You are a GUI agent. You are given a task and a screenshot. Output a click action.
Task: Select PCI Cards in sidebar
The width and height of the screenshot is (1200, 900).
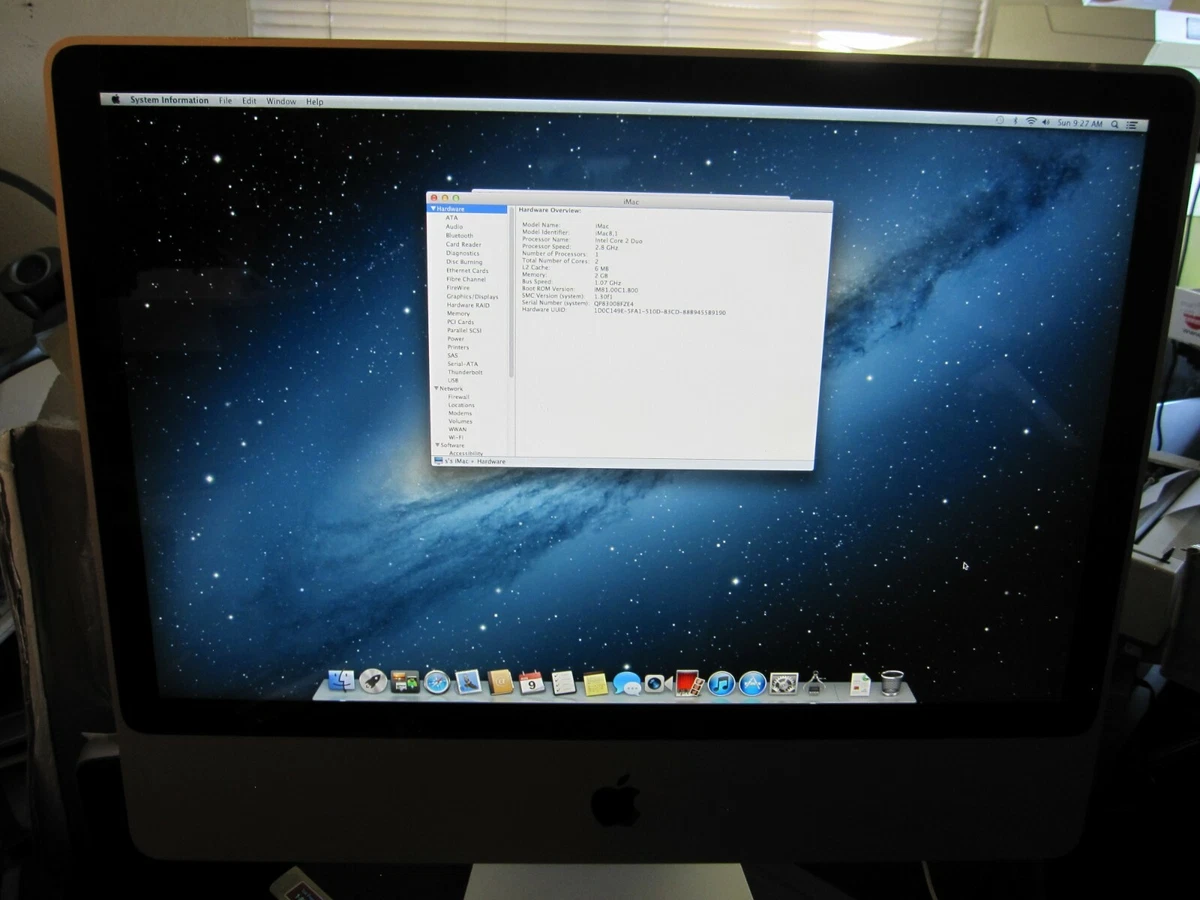(x=461, y=322)
